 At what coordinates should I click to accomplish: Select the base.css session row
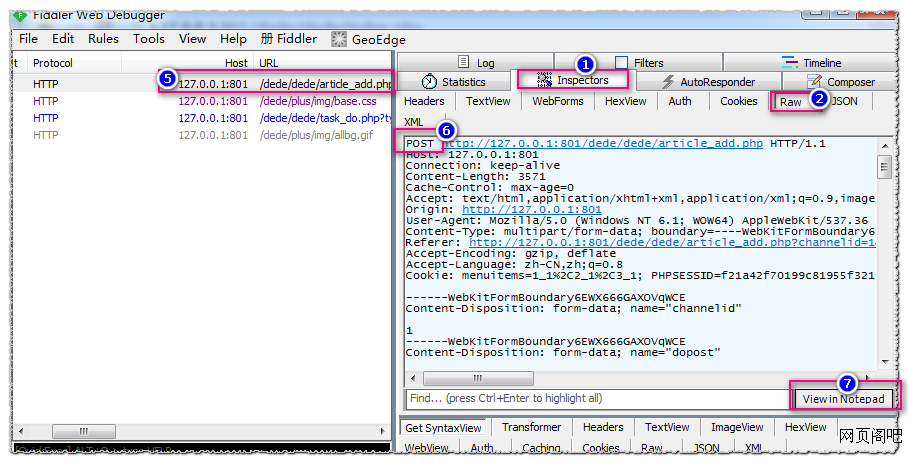[x=202, y=101]
